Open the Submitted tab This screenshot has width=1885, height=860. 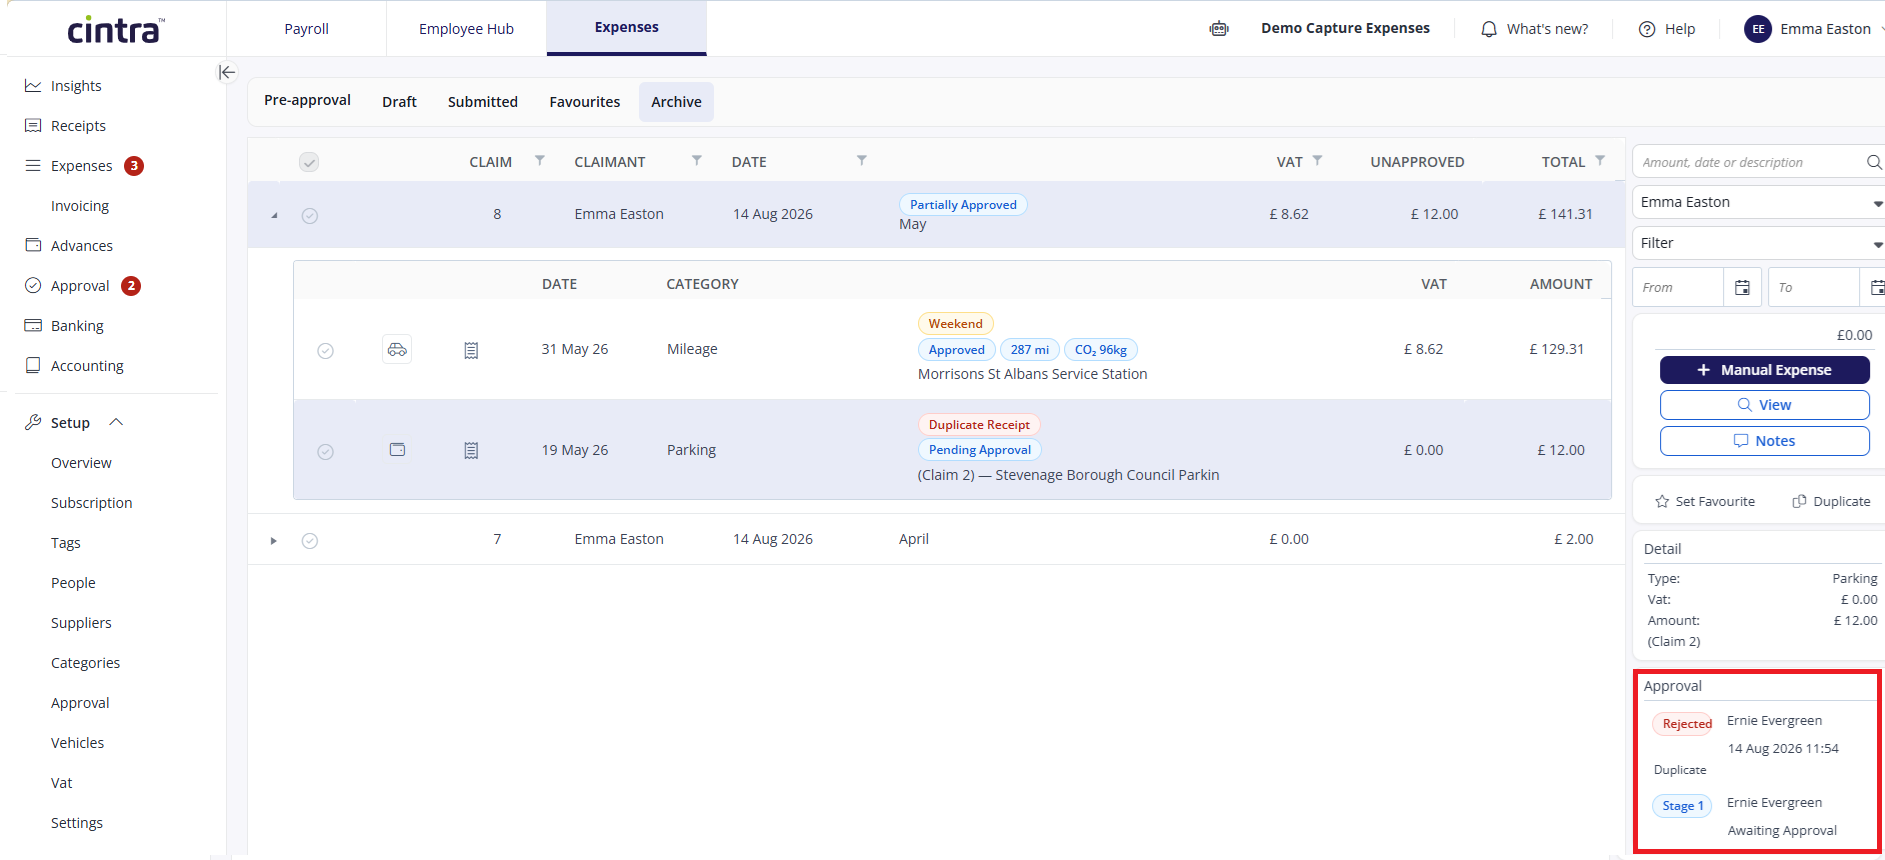tap(483, 102)
